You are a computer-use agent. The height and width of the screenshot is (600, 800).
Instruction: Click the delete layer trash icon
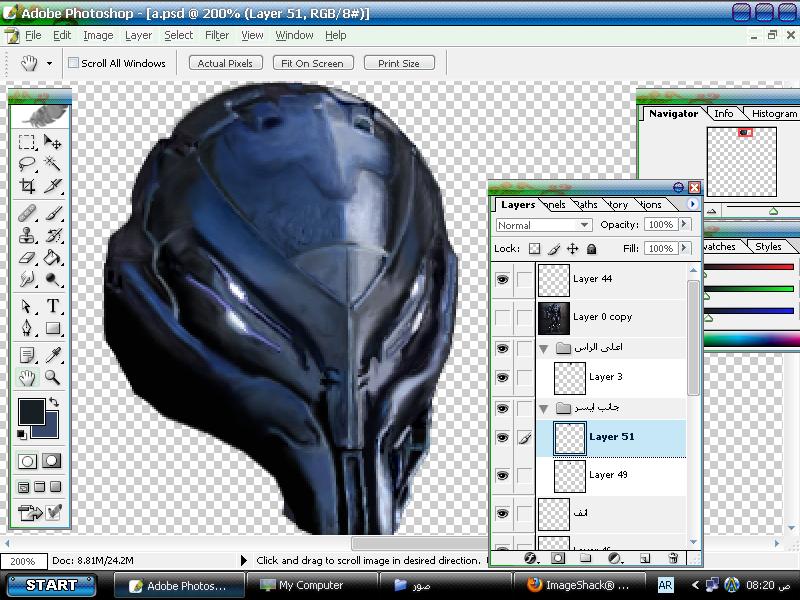(673, 558)
